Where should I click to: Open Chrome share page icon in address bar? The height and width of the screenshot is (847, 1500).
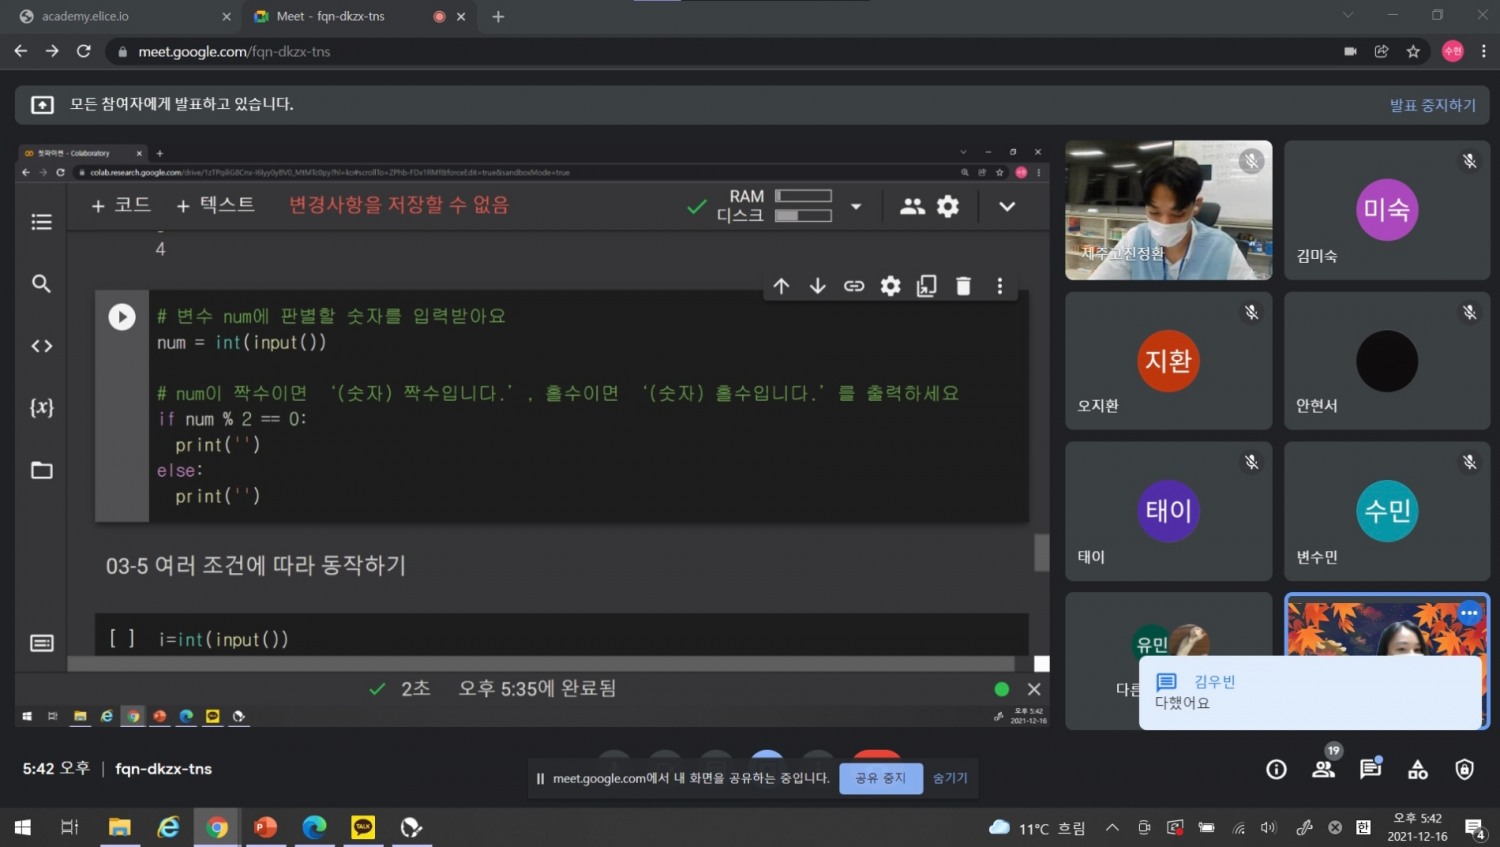pos(1381,52)
